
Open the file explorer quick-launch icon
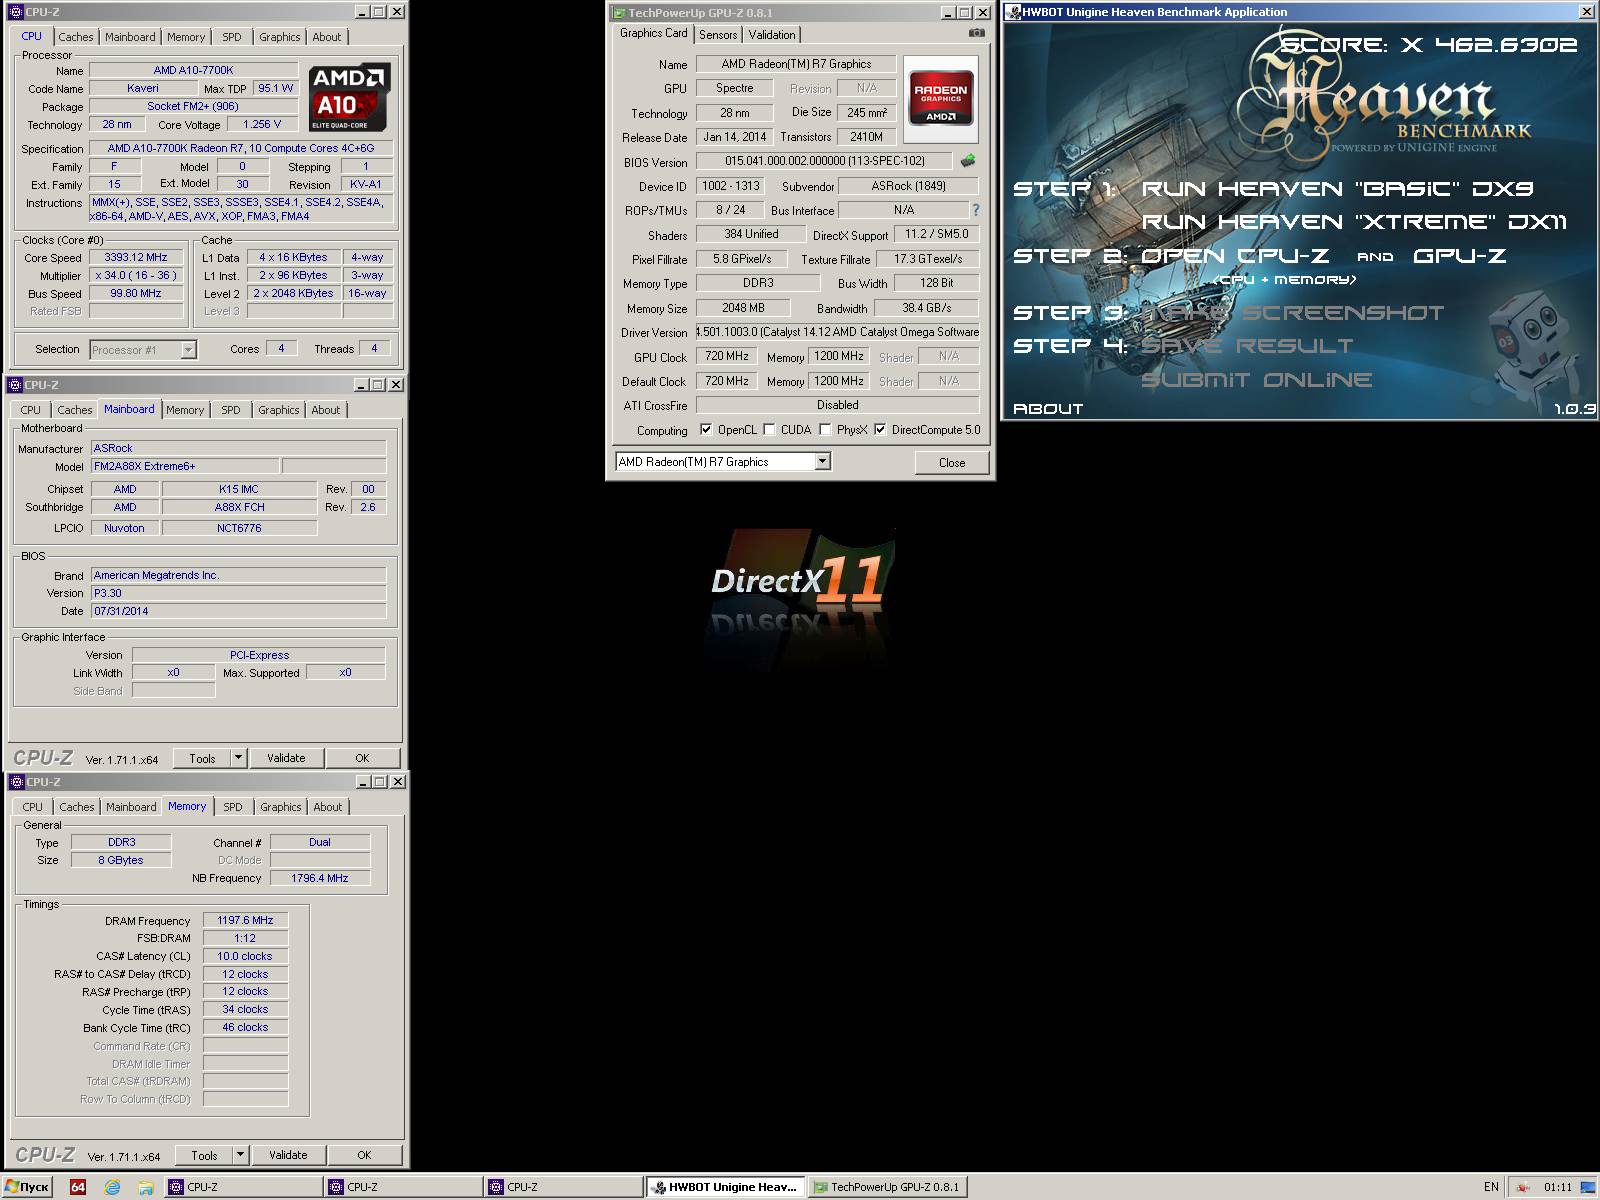[x=146, y=1187]
